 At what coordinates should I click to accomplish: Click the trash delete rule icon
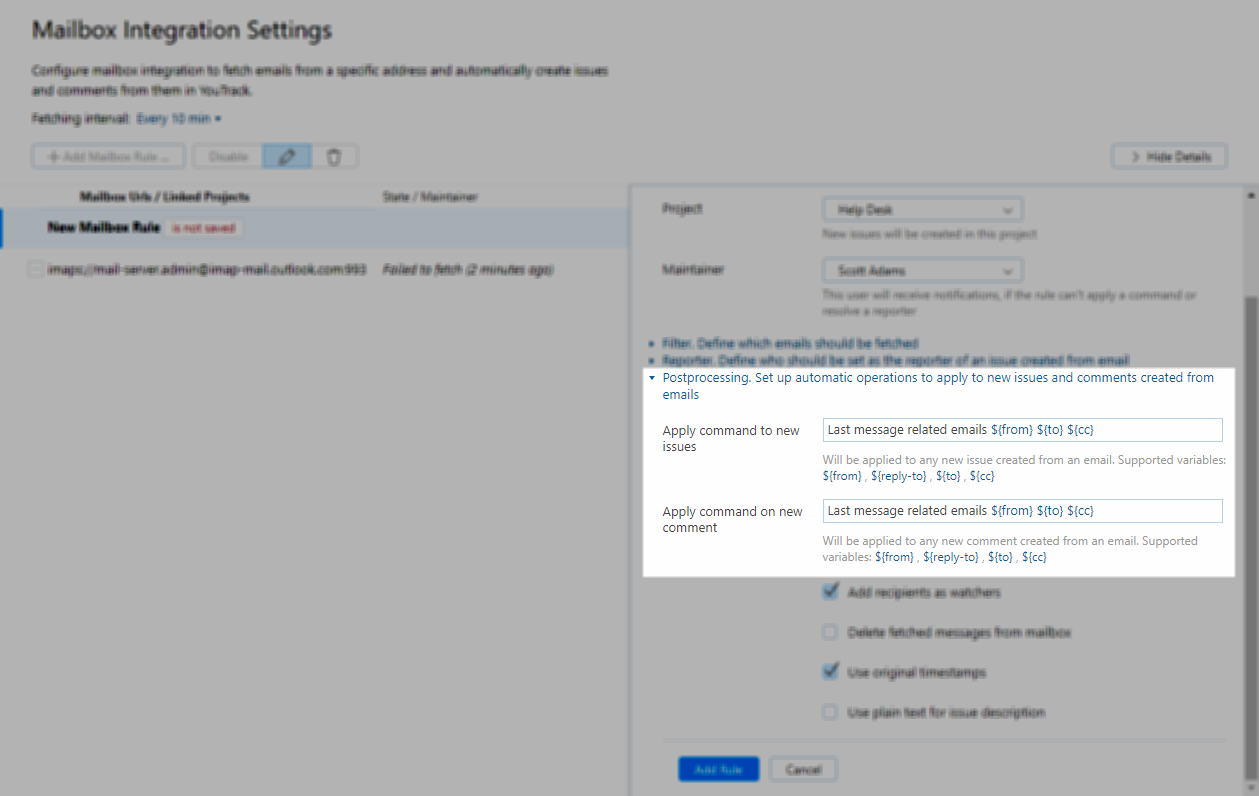tap(335, 156)
